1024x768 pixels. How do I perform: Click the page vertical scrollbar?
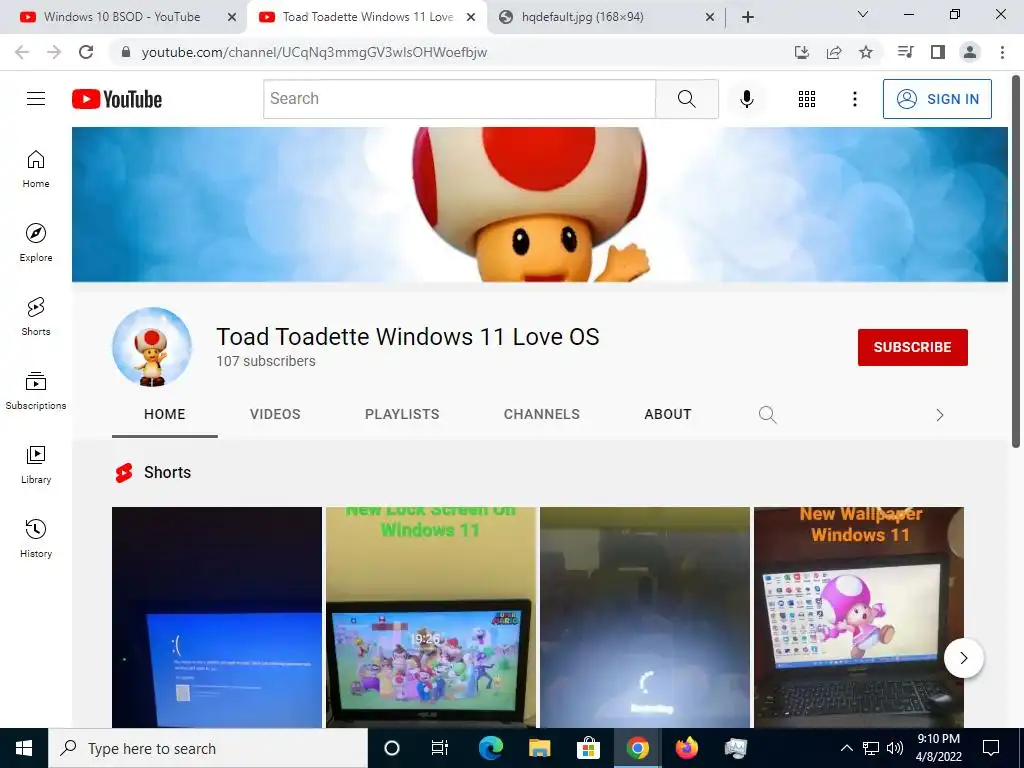(1016, 263)
